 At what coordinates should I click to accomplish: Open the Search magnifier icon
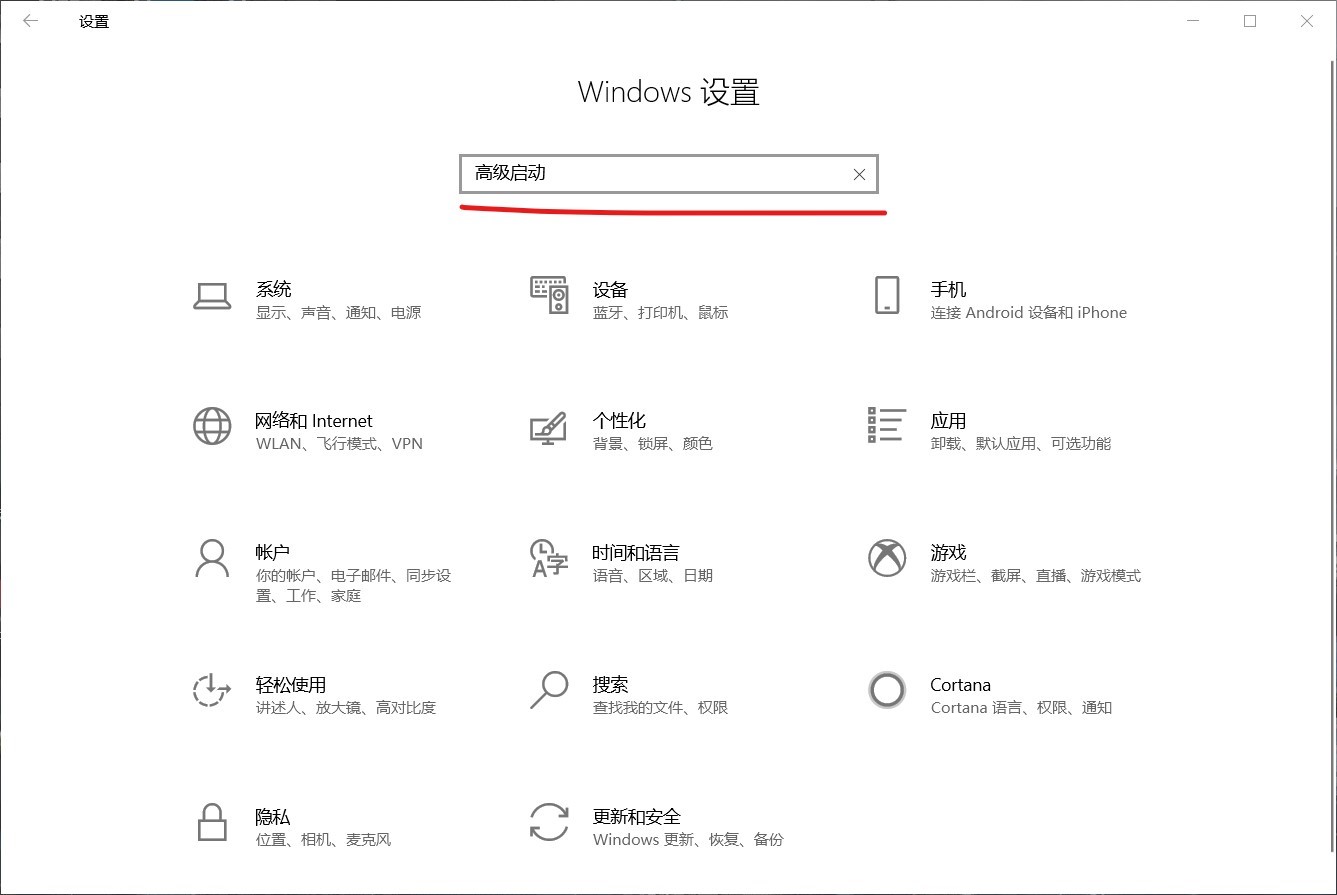click(549, 691)
